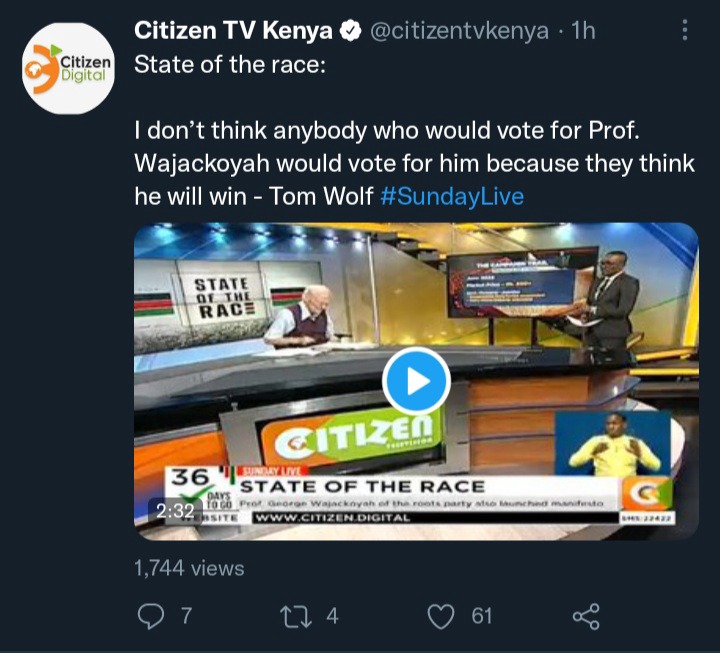This screenshot has height=653, width=720.
Task: Open the tweet's three-dot more menu
Action: [685, 30]
